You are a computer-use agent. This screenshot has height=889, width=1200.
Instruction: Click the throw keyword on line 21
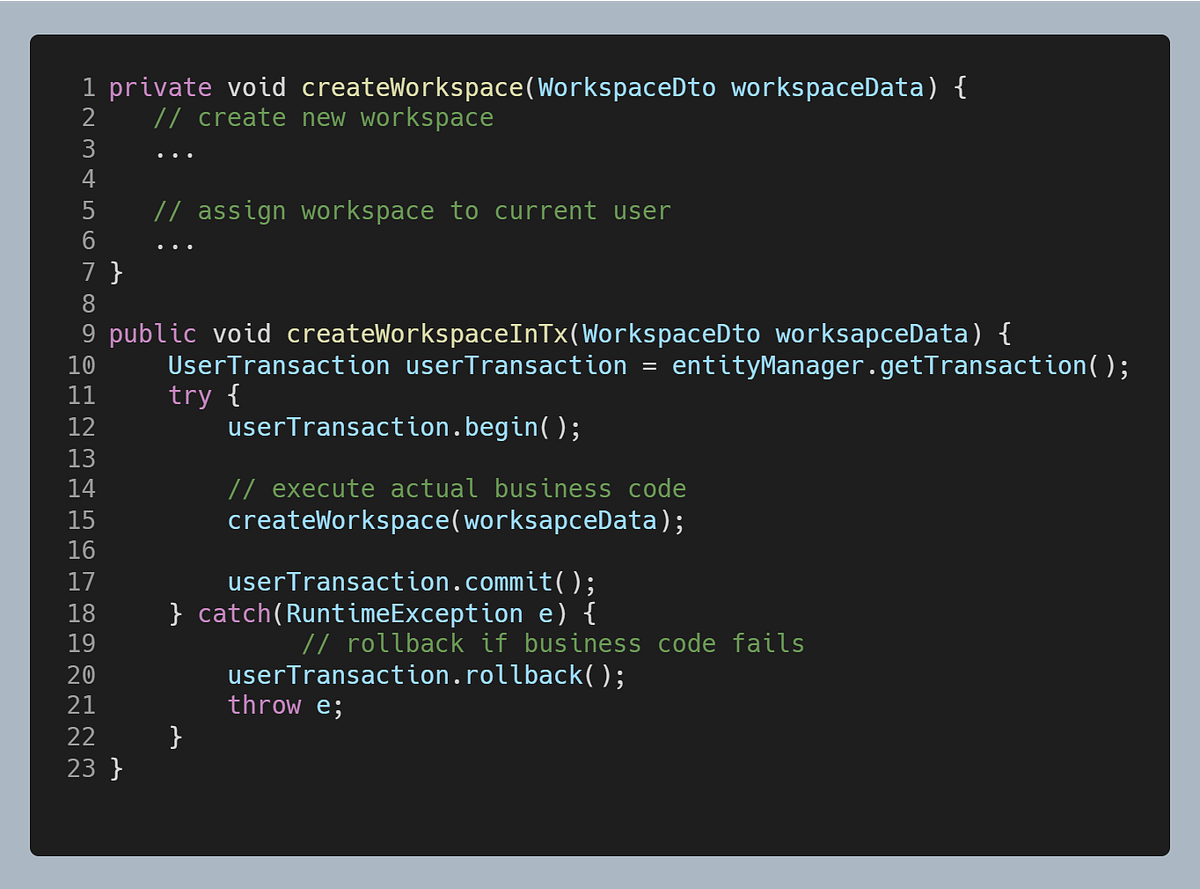coord(264,705)
